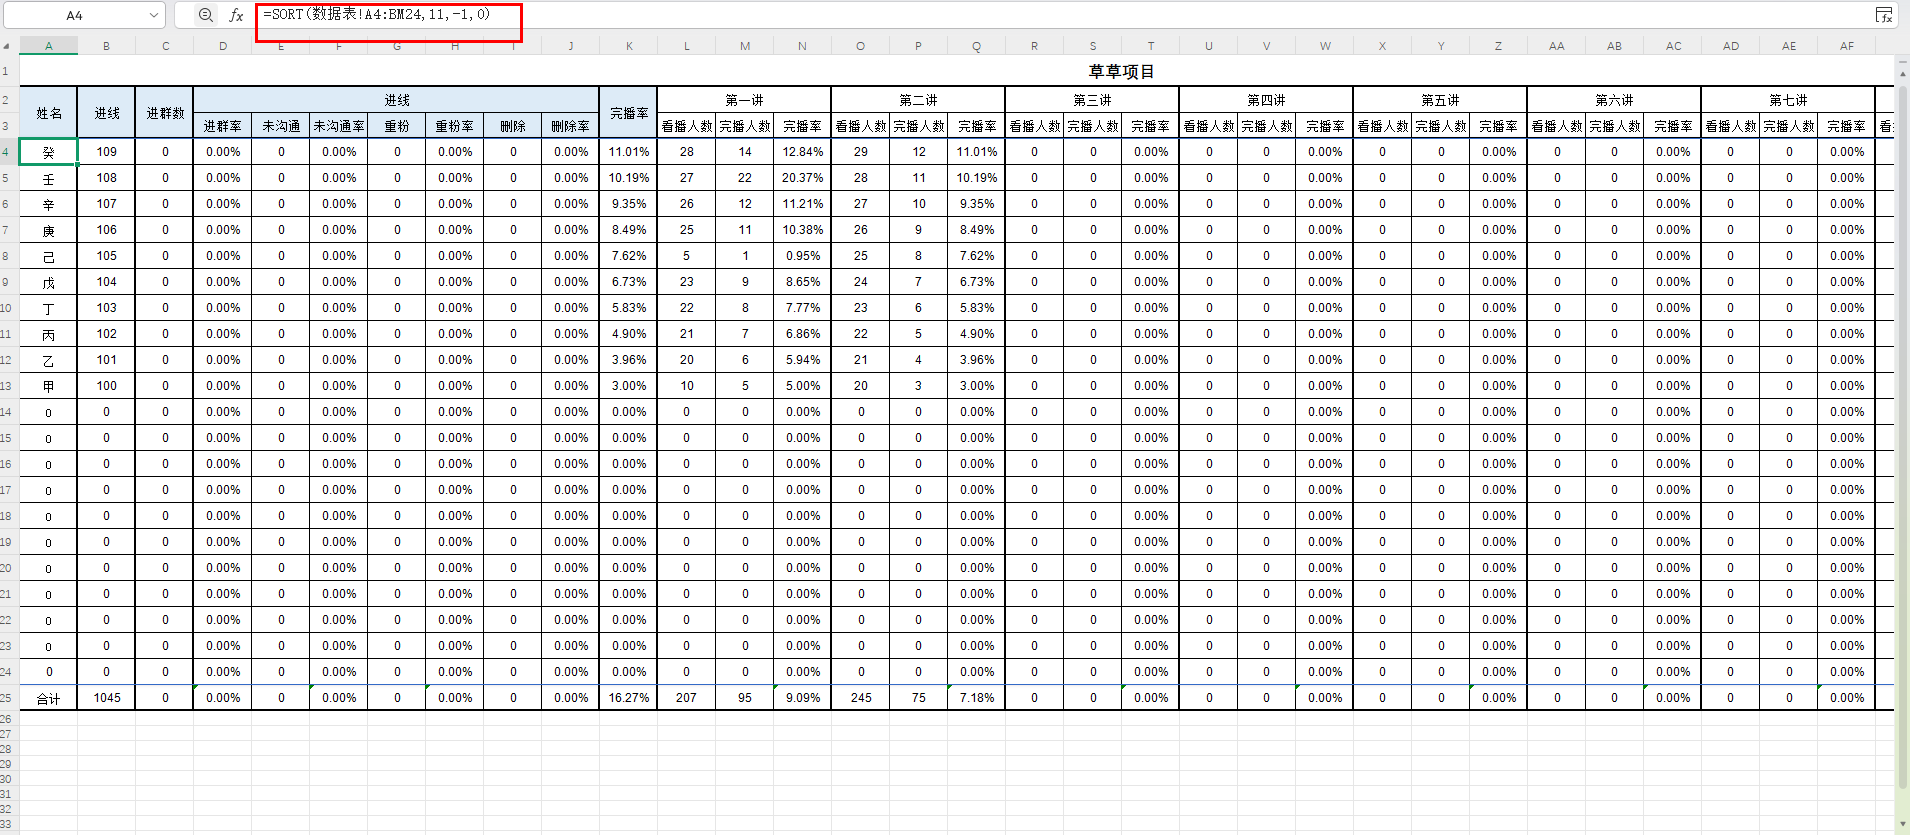Image resolution: width=1910 pixels, height=835 pixels.
Task: Click the select-all corner of the grid
Action: tap(8, 46)
